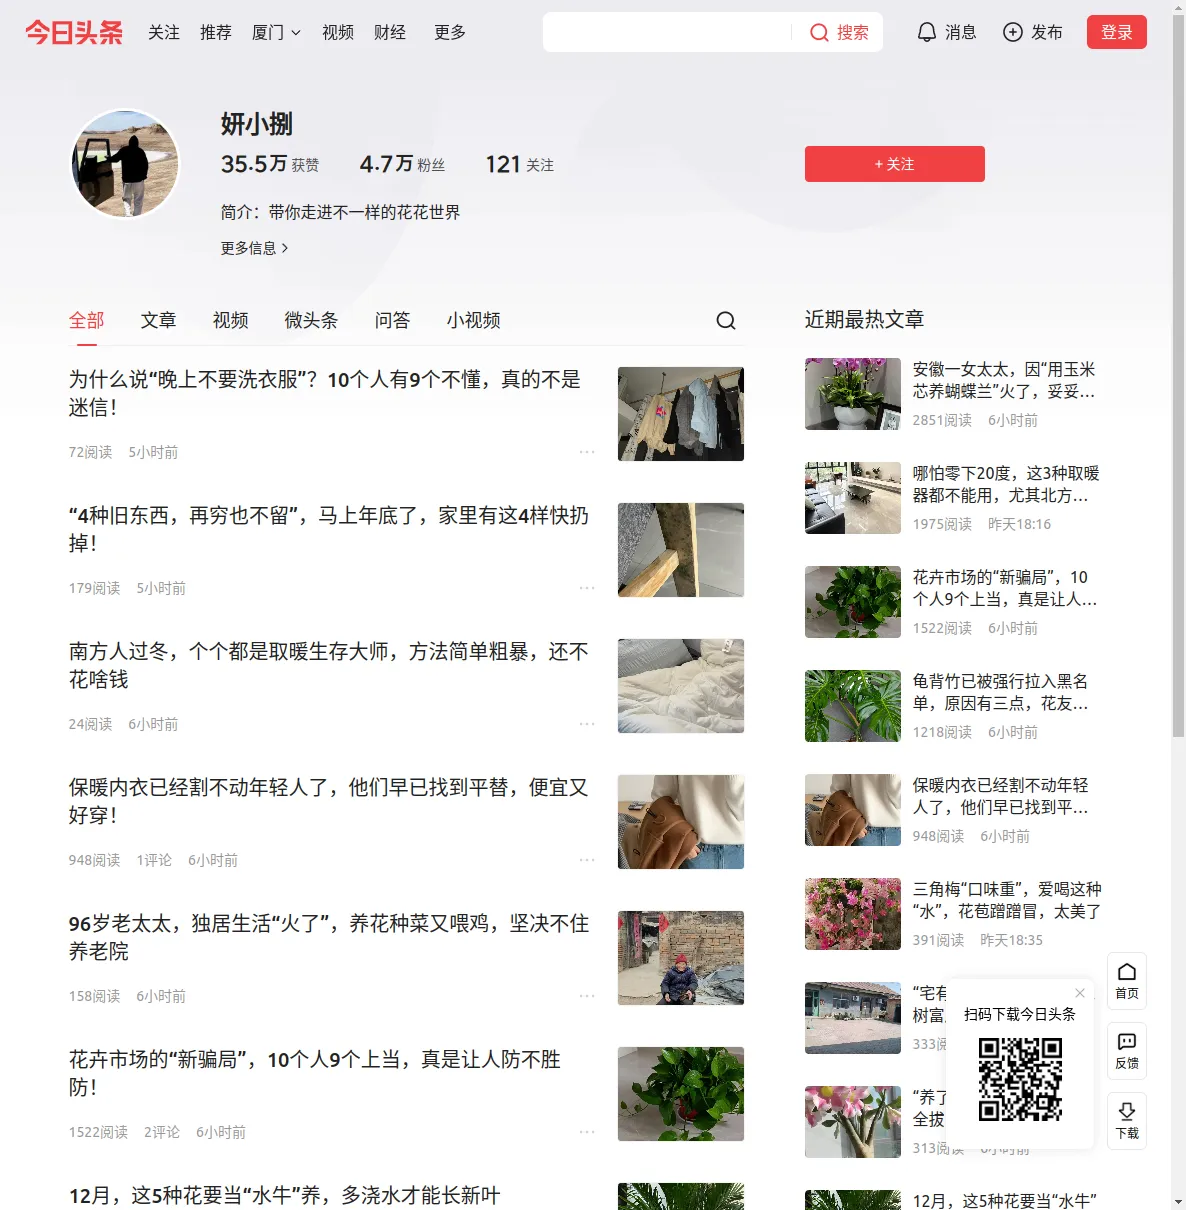The image size is (1186, 1210).
Task: Open more options for 花卉市场的新骗局 article in main feed
Action: tap(587, 1132)
